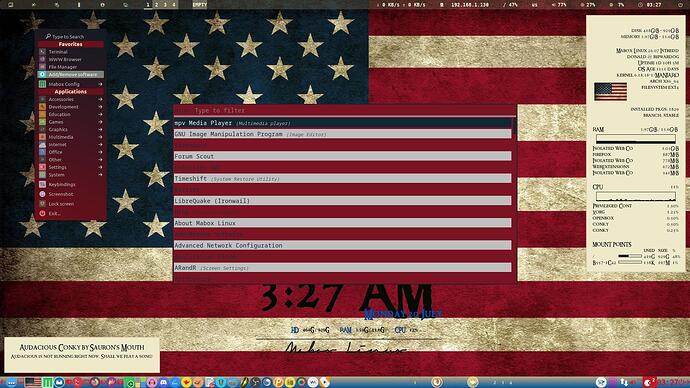Screen dimensions: 690x388
Task: Open File Manager from the Favorites menu
Action: 70,67
